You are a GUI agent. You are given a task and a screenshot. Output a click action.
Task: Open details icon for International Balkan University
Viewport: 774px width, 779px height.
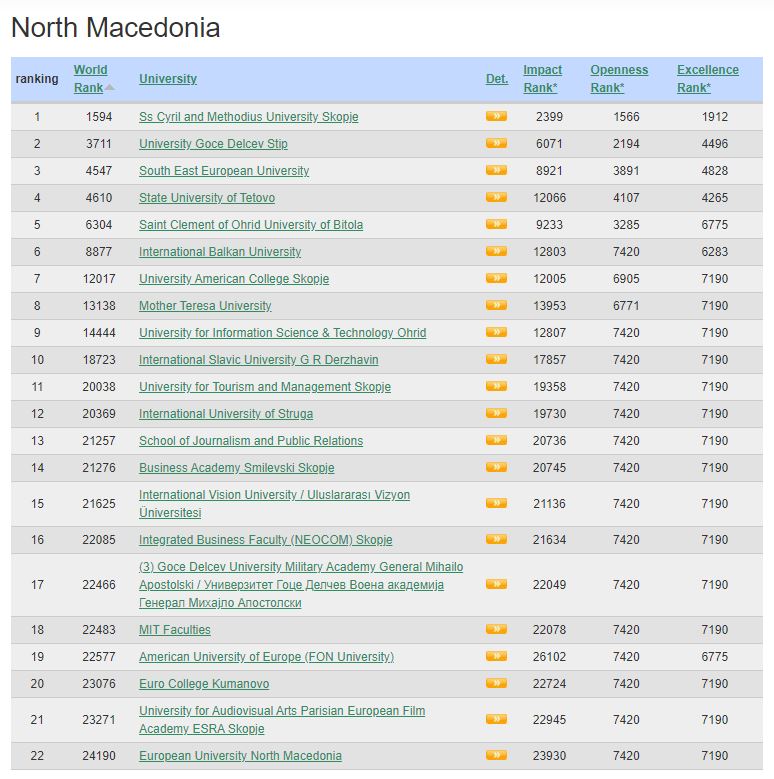point(496,252)
